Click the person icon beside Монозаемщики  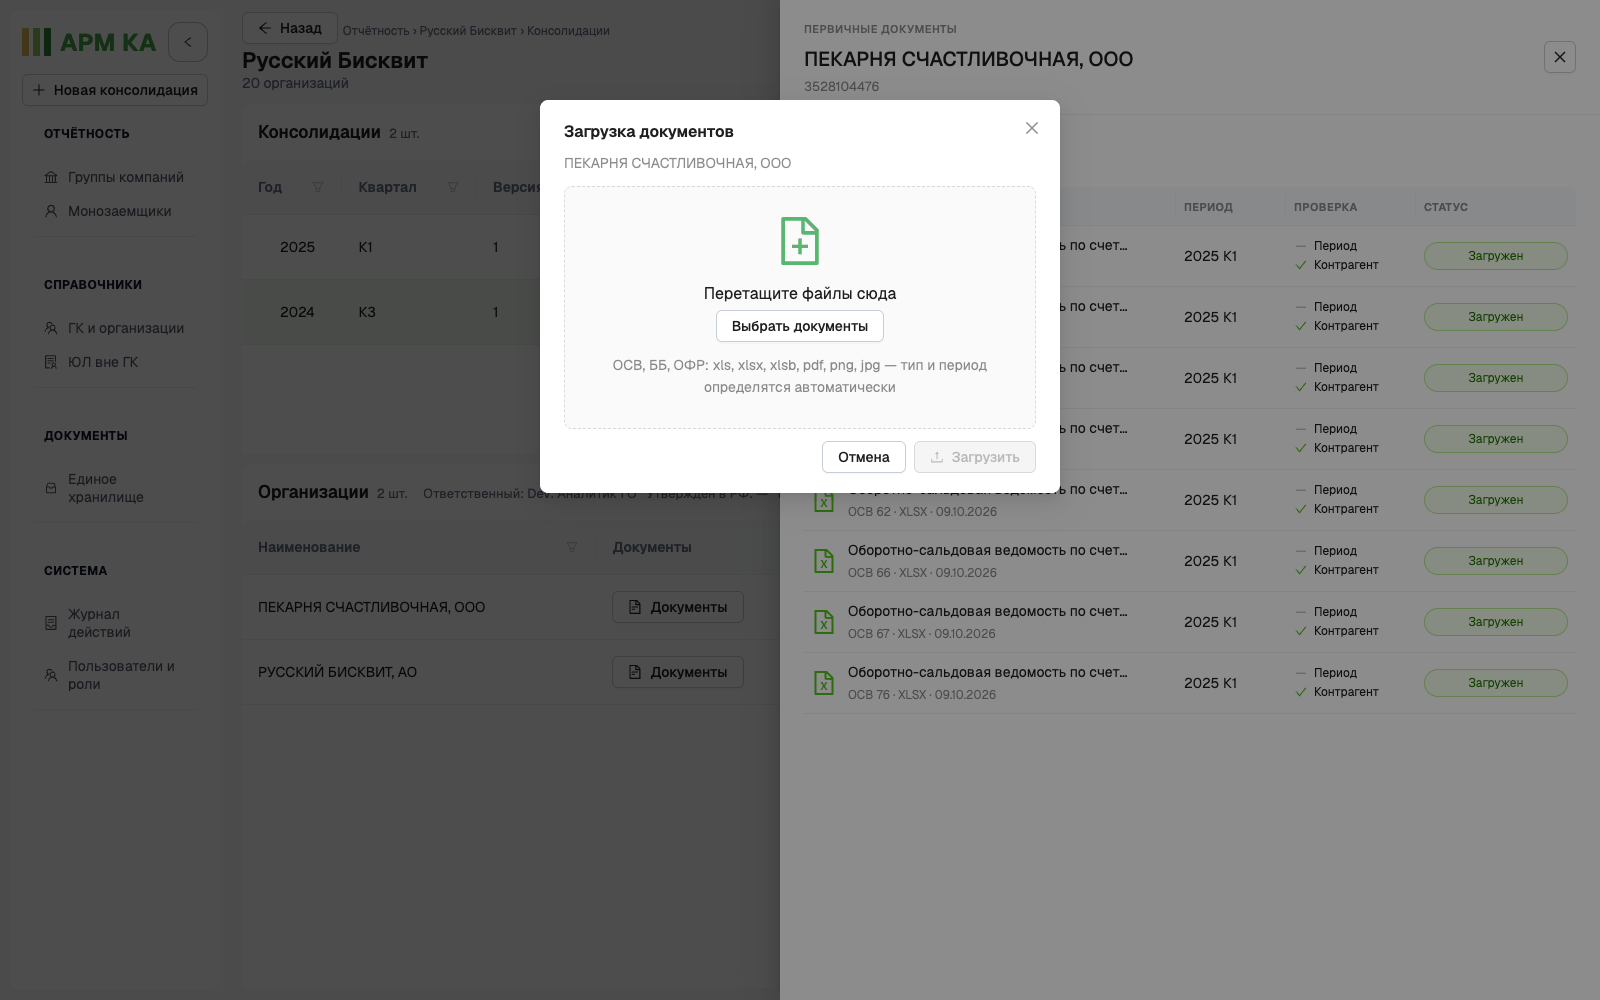(51, 211)
